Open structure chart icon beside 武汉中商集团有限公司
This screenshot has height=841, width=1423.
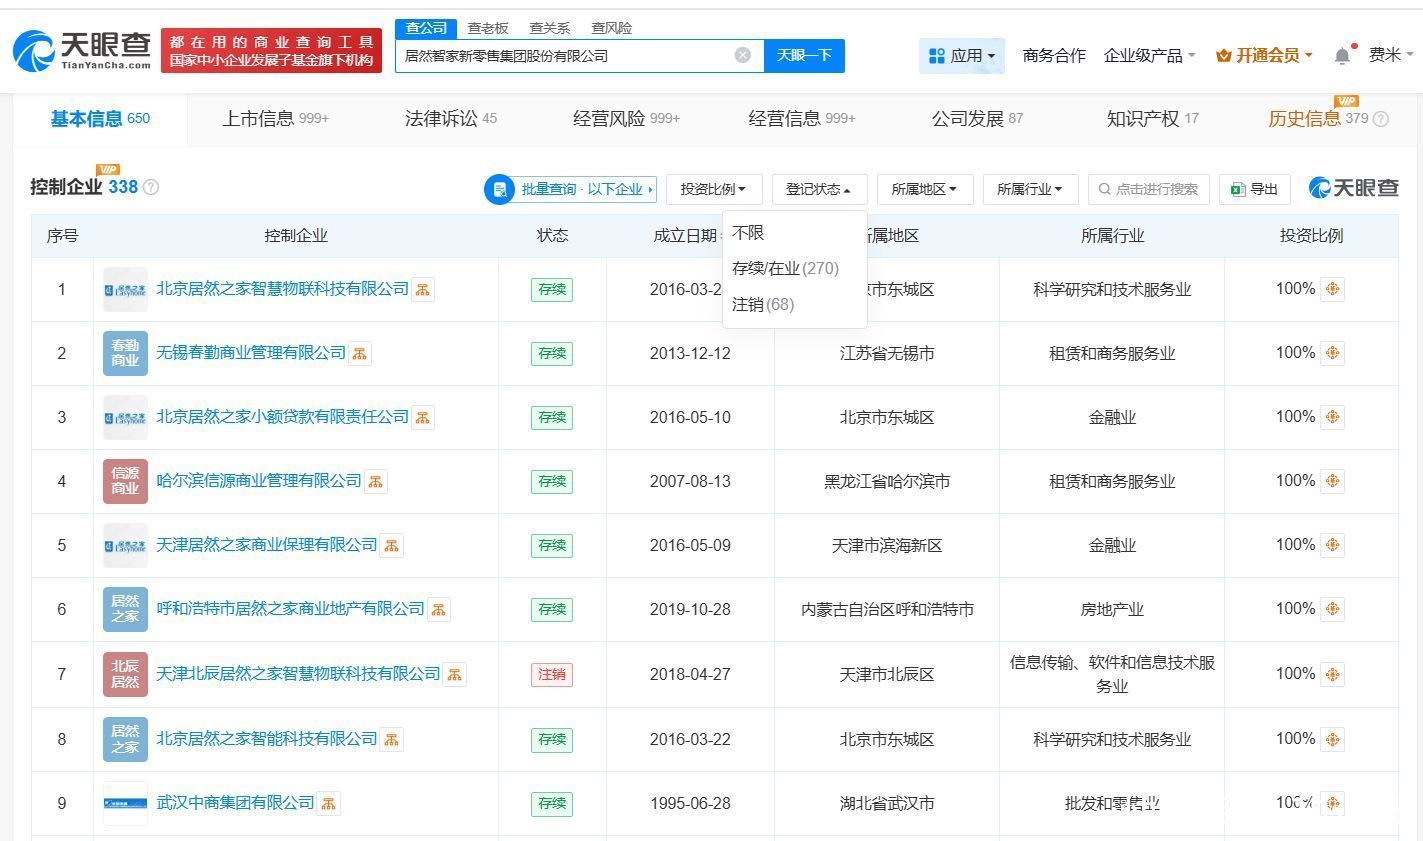click(328, 803)
